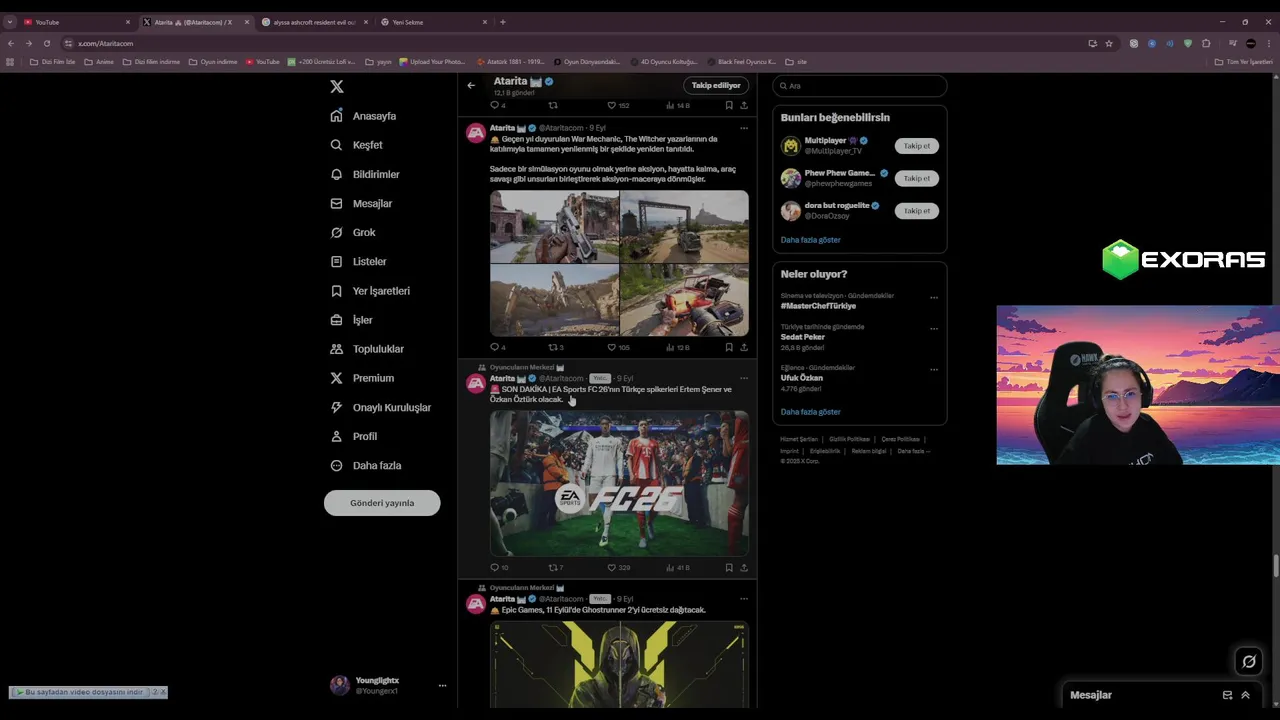
Task: Switch to the YouTube browser tab
Action: 75,22
